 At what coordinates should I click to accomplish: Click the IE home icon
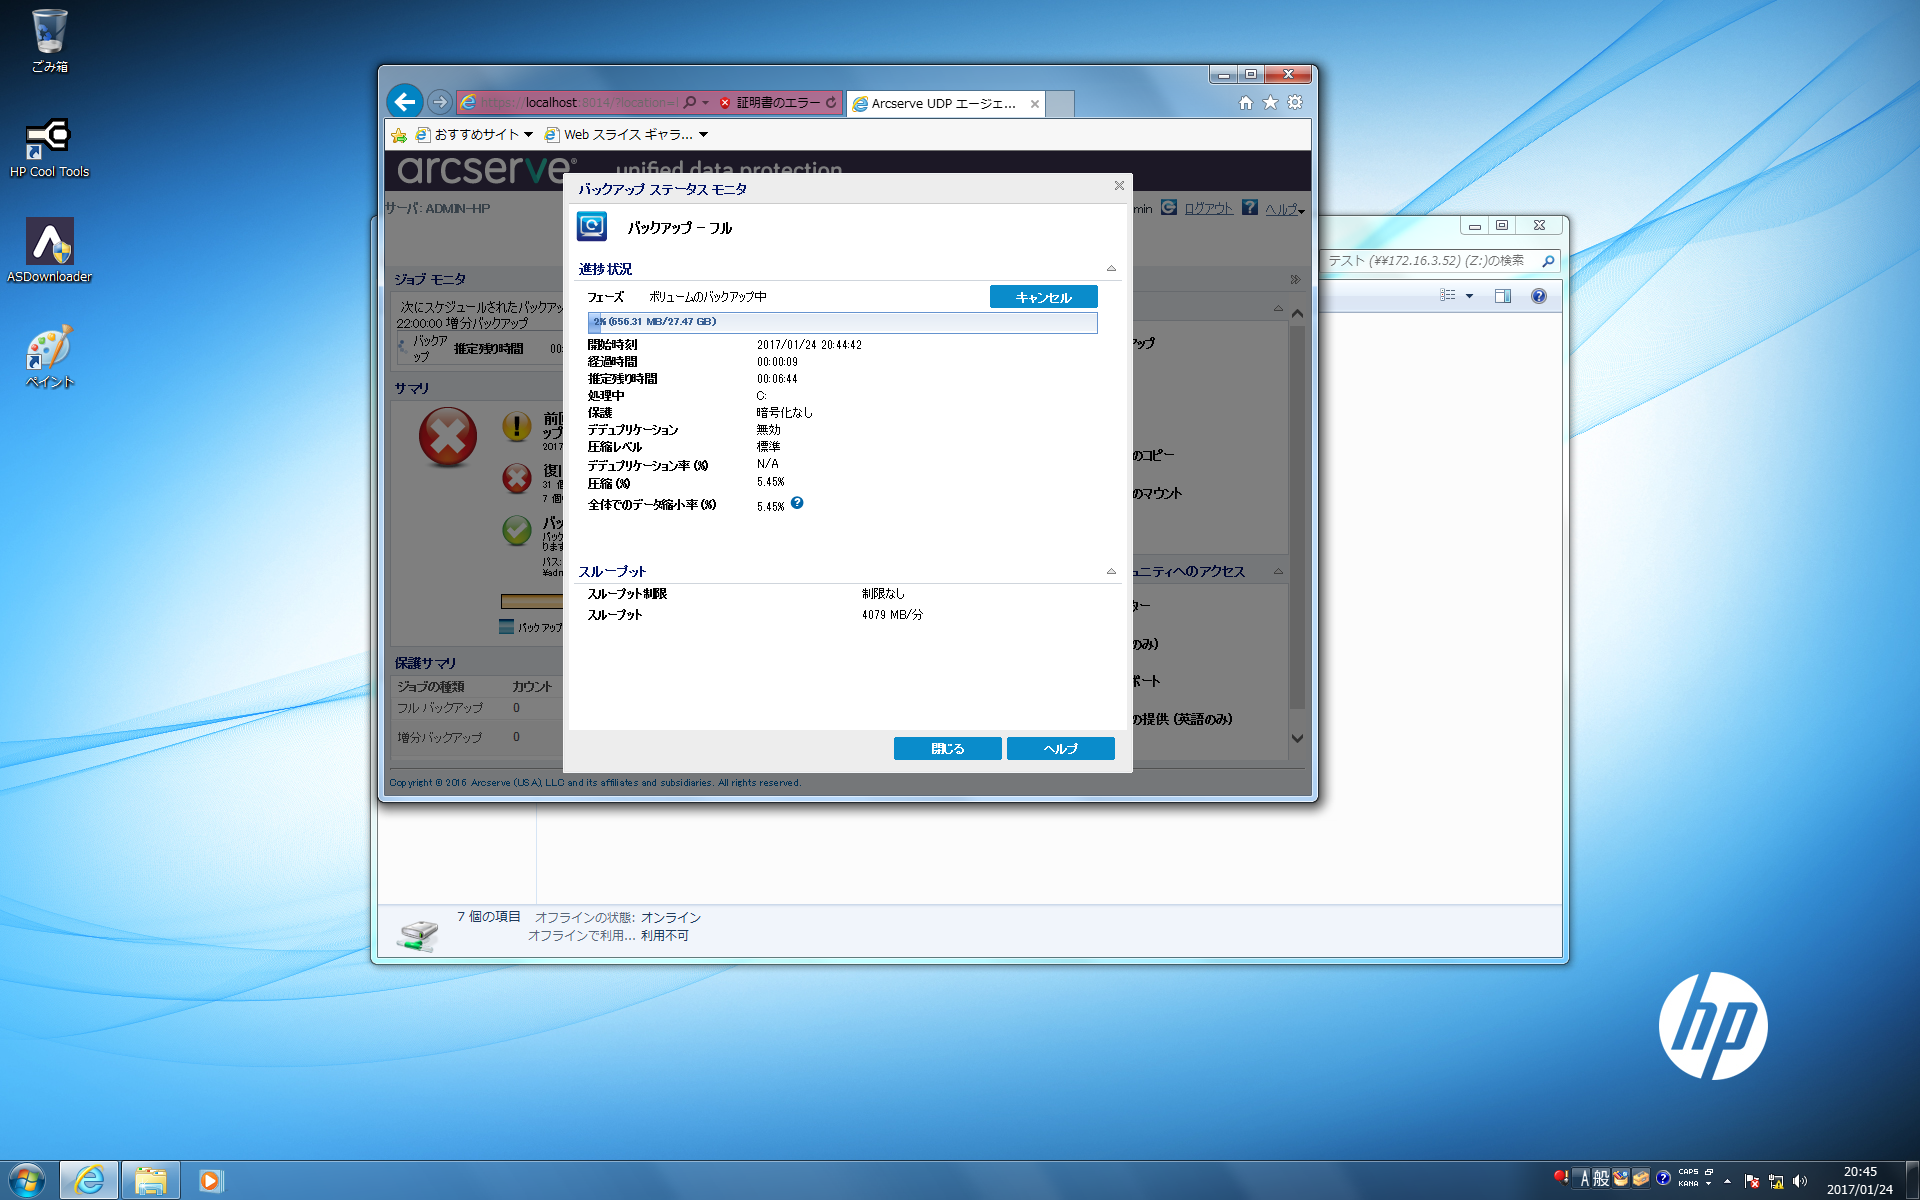(1245, 102)
